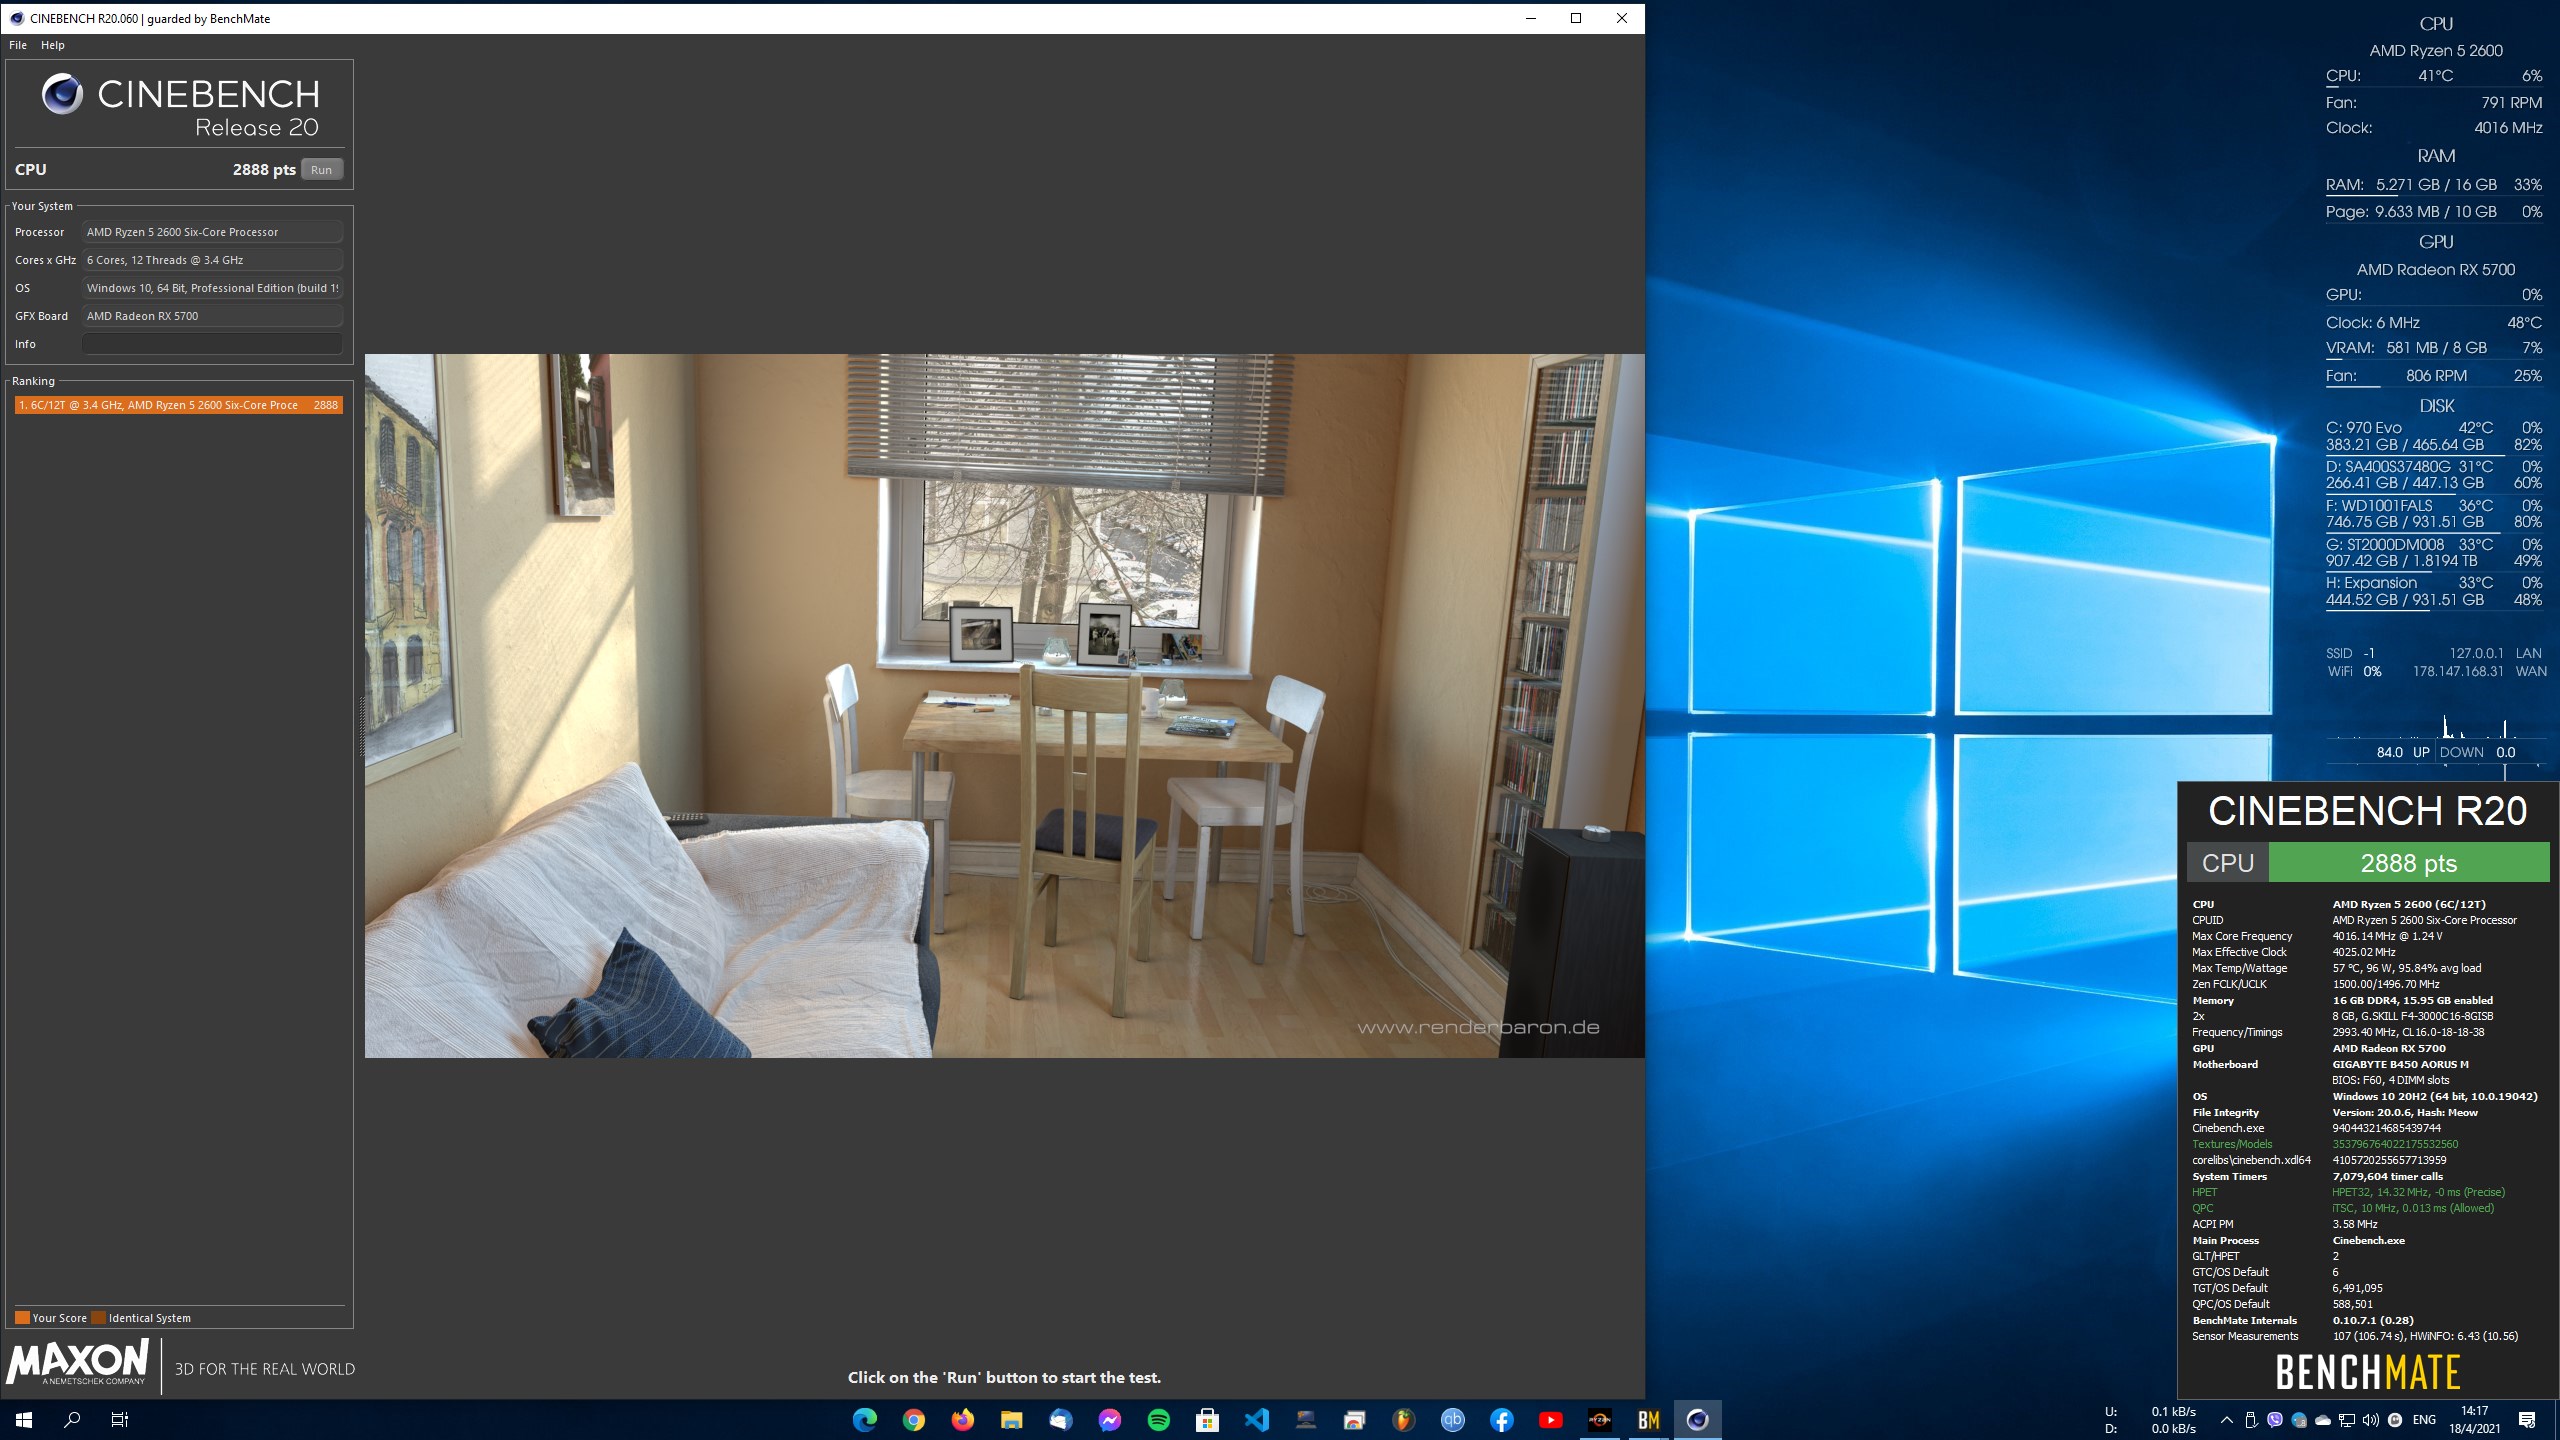The width and height of the screenshot is (2560, 1440).
Task: Click the Cinebench logo sphere icon
Action: tap(62, 94)
